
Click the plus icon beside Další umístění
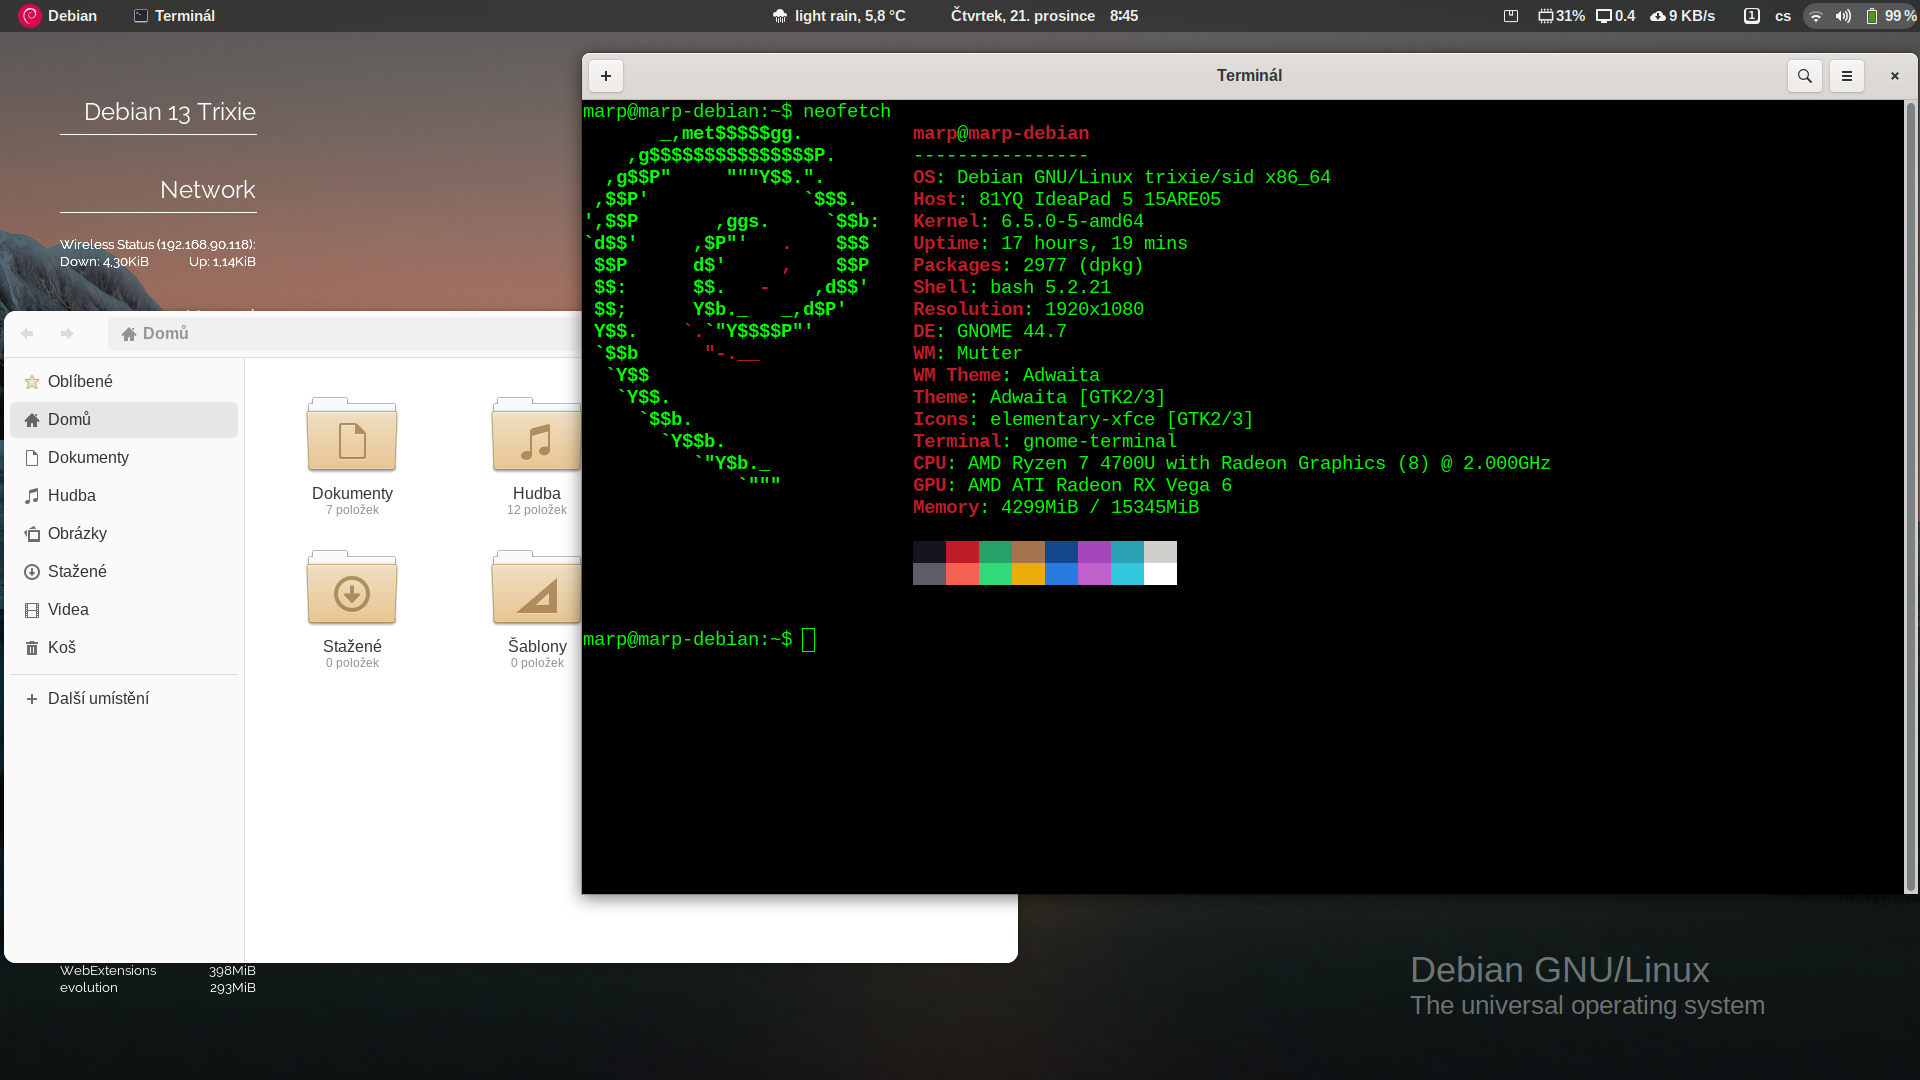pyautogui.click(x=32, y=699)
